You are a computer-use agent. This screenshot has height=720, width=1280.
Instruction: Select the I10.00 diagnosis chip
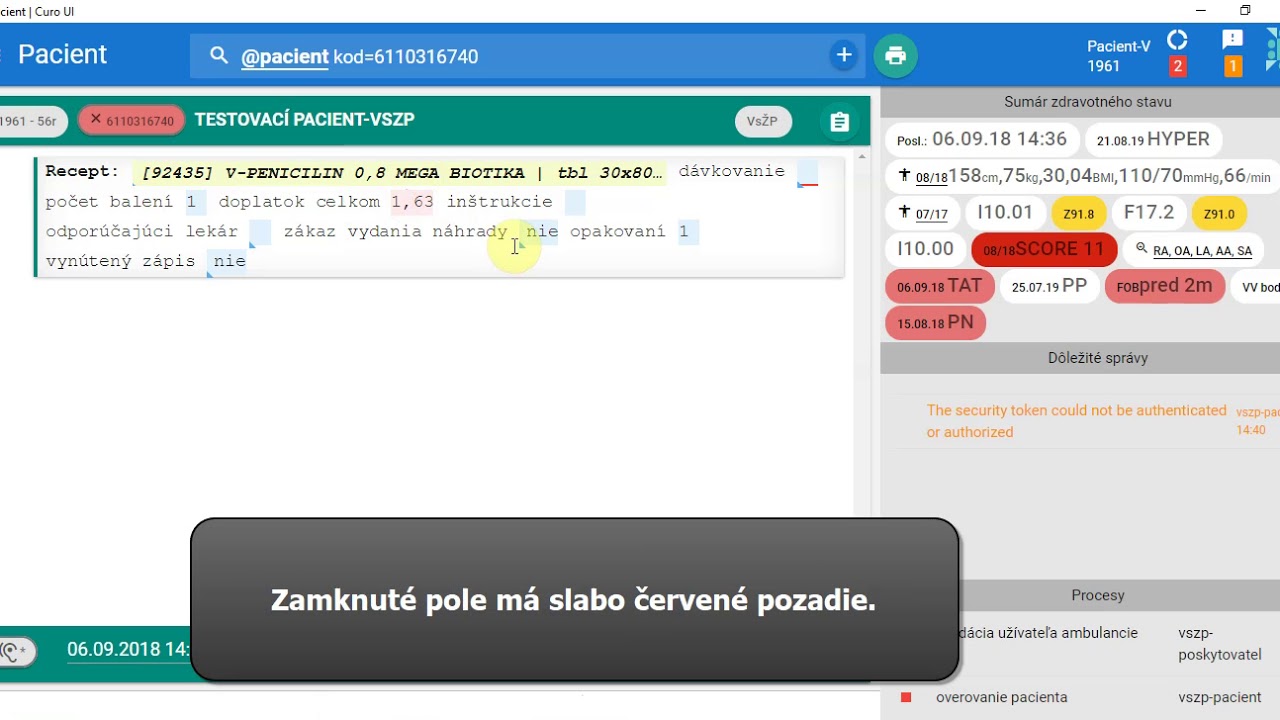pyautogui.click(x=925, y=249)
